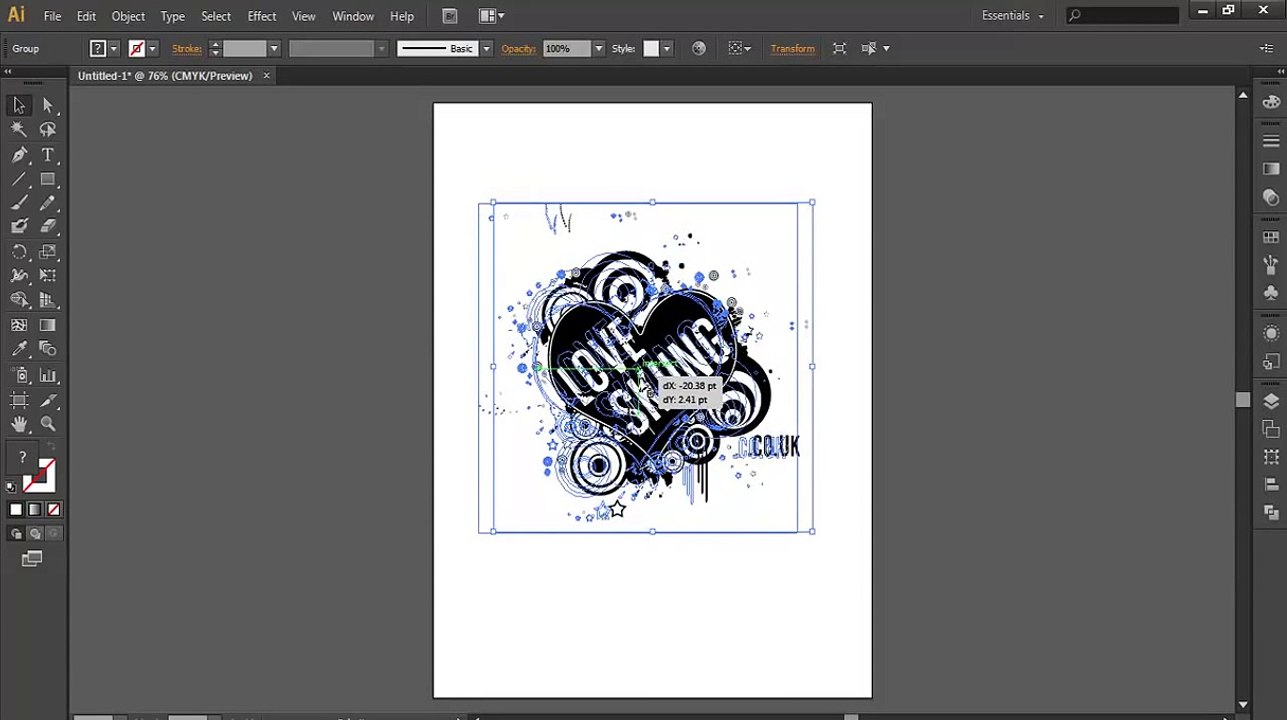Pick the Mesh tool
This screenshot has width=1287, height=720.
point(19,325)
